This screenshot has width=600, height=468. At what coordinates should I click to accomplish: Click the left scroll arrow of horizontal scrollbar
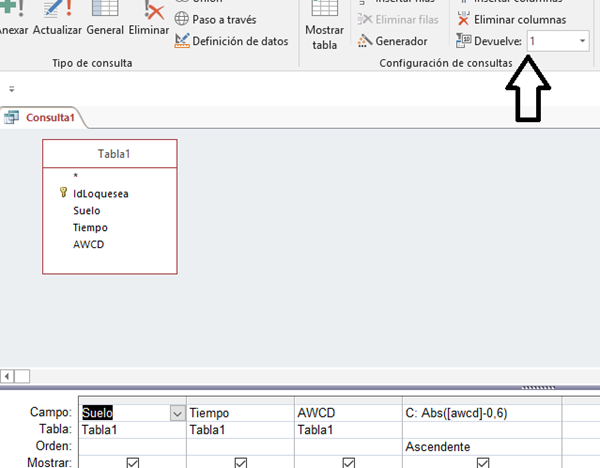point(7,376)
